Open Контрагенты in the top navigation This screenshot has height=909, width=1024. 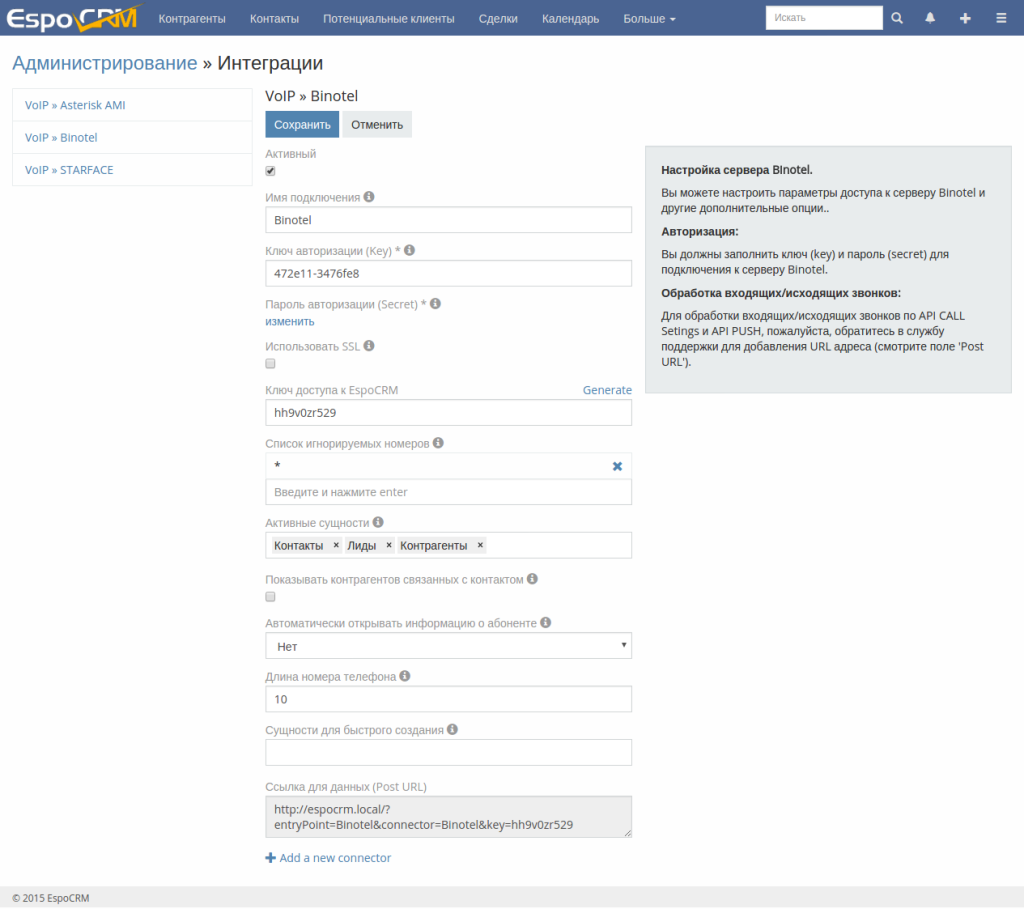(192, 19)
